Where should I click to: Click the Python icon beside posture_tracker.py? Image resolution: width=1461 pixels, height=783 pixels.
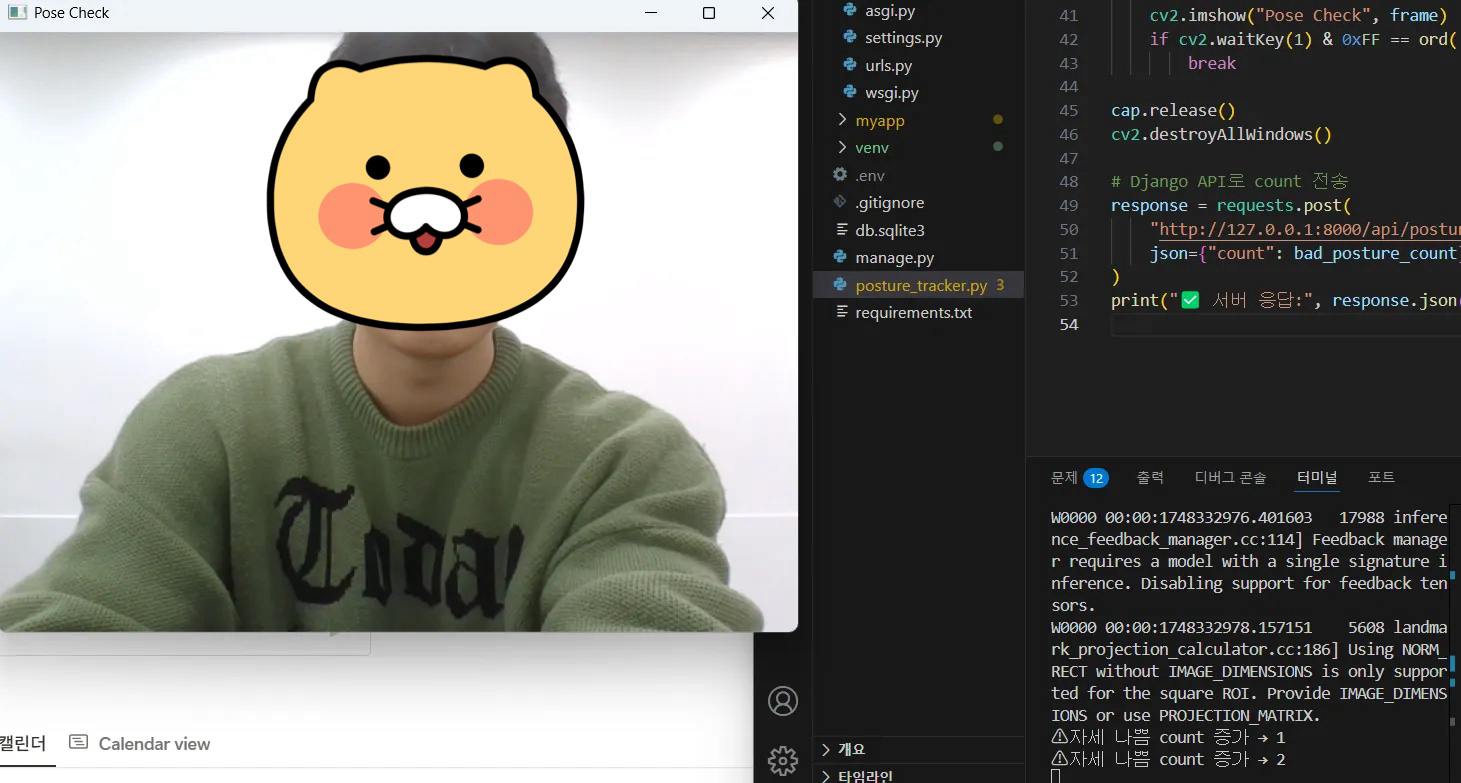pos(840,285)
